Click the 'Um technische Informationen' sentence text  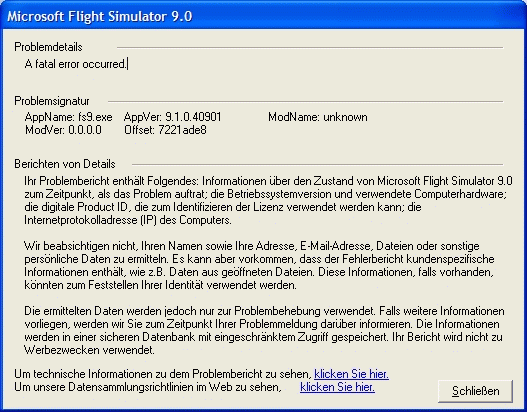(163, 374)
